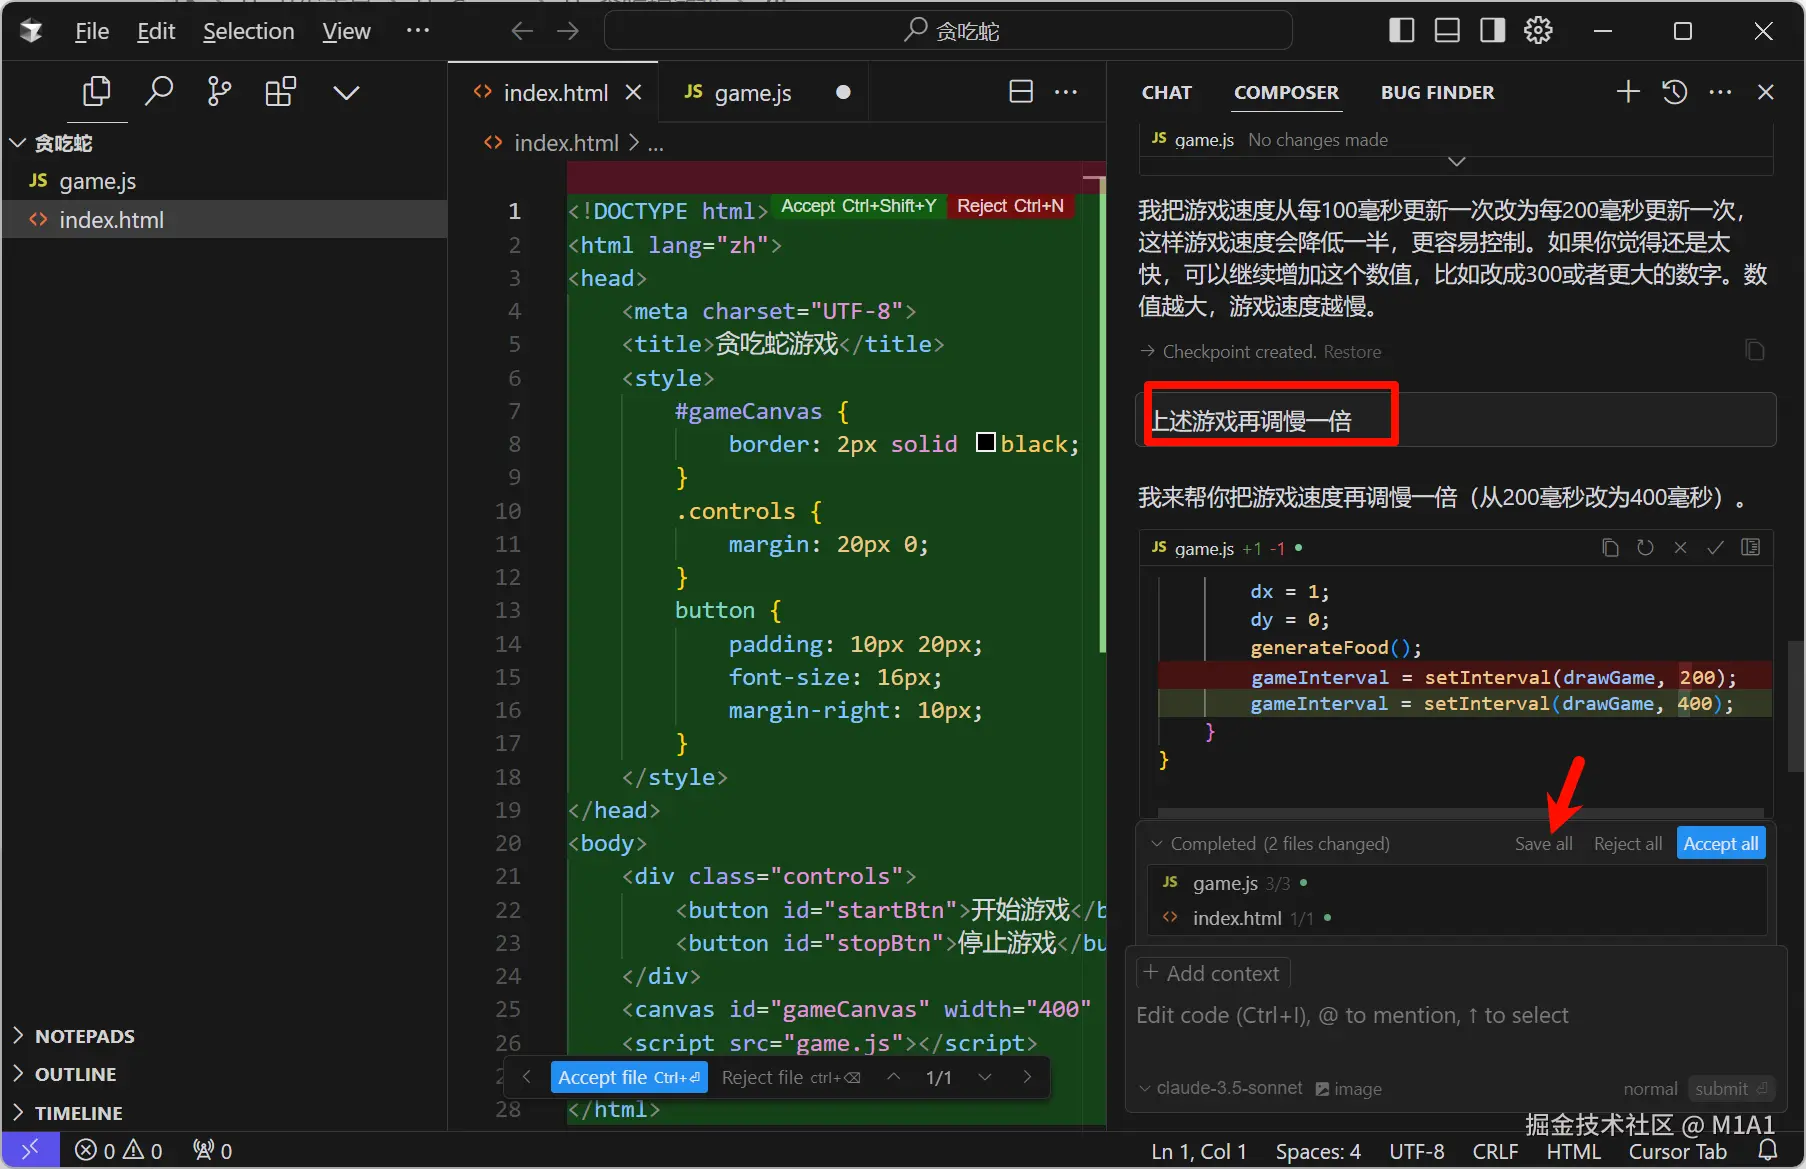Image resolution: width=1806 pixels, height=1169 pixels.
Task: Expand the NOTEPADS section
Action: (84, 1036)
